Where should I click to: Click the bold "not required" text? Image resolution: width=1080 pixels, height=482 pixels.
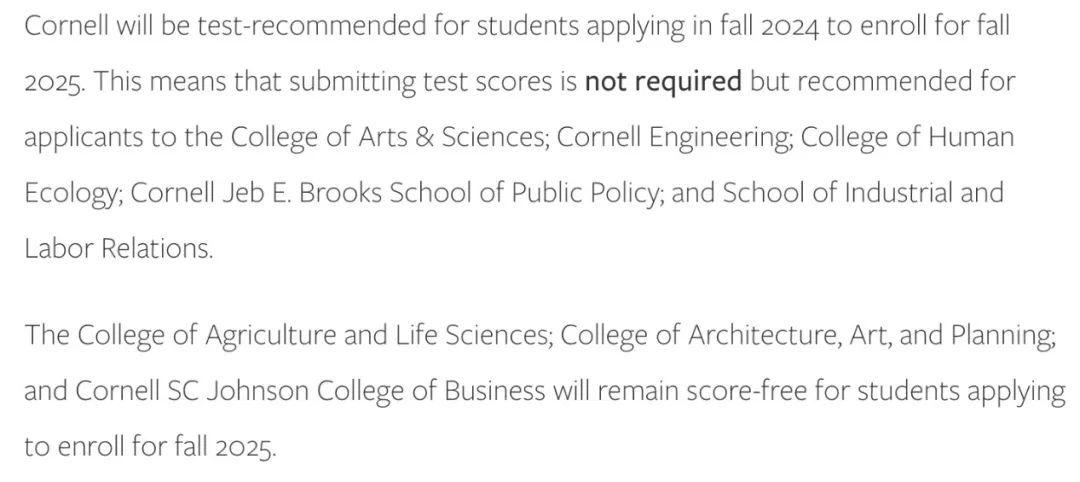662,81
